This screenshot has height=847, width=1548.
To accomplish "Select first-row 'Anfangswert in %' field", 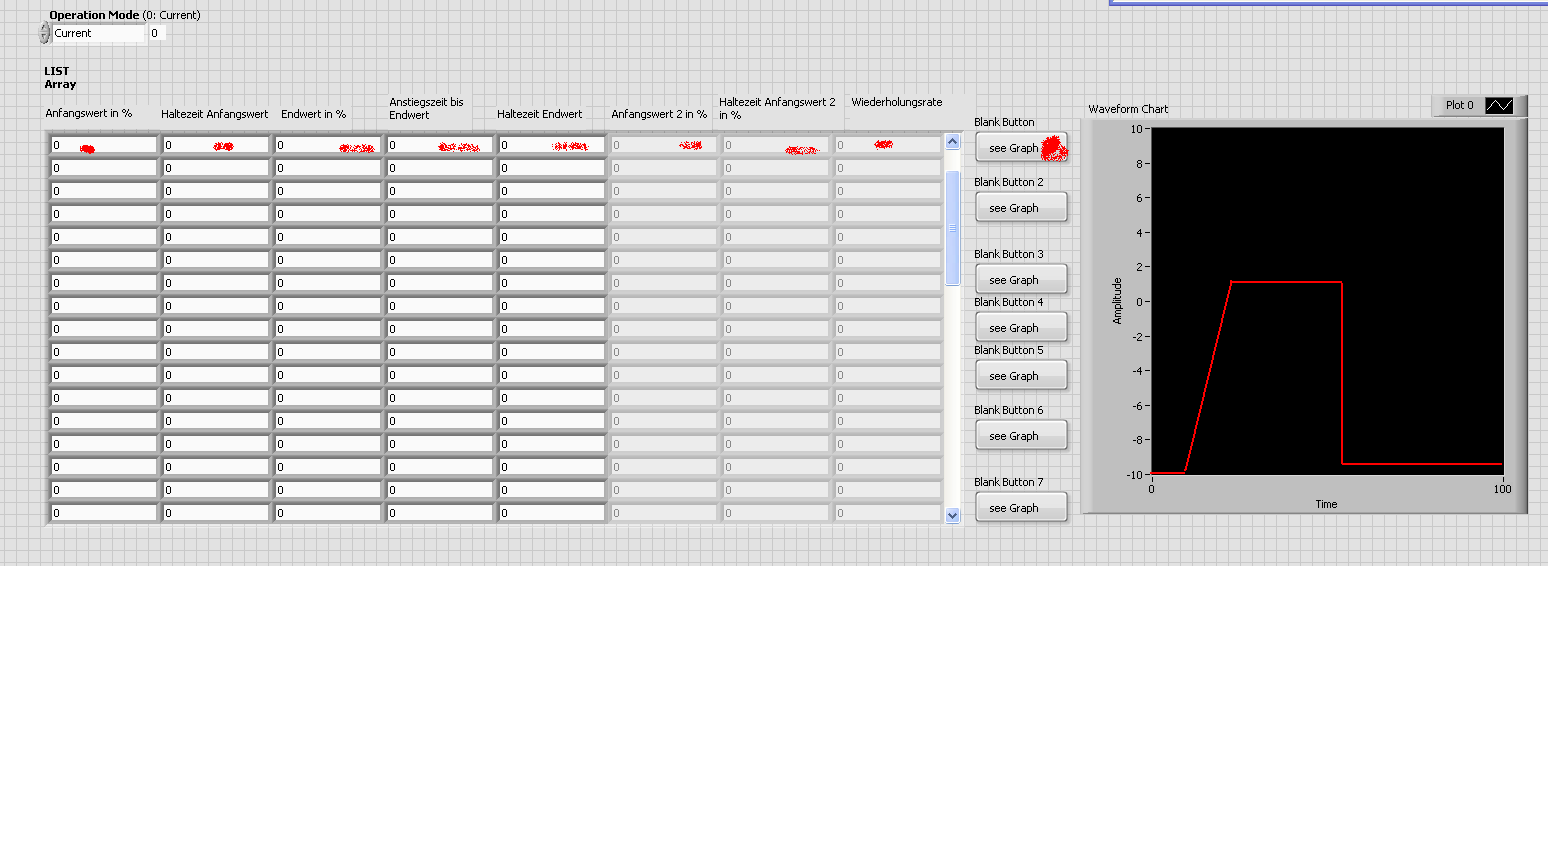I will pyautogui.click(x=104, y=145).
